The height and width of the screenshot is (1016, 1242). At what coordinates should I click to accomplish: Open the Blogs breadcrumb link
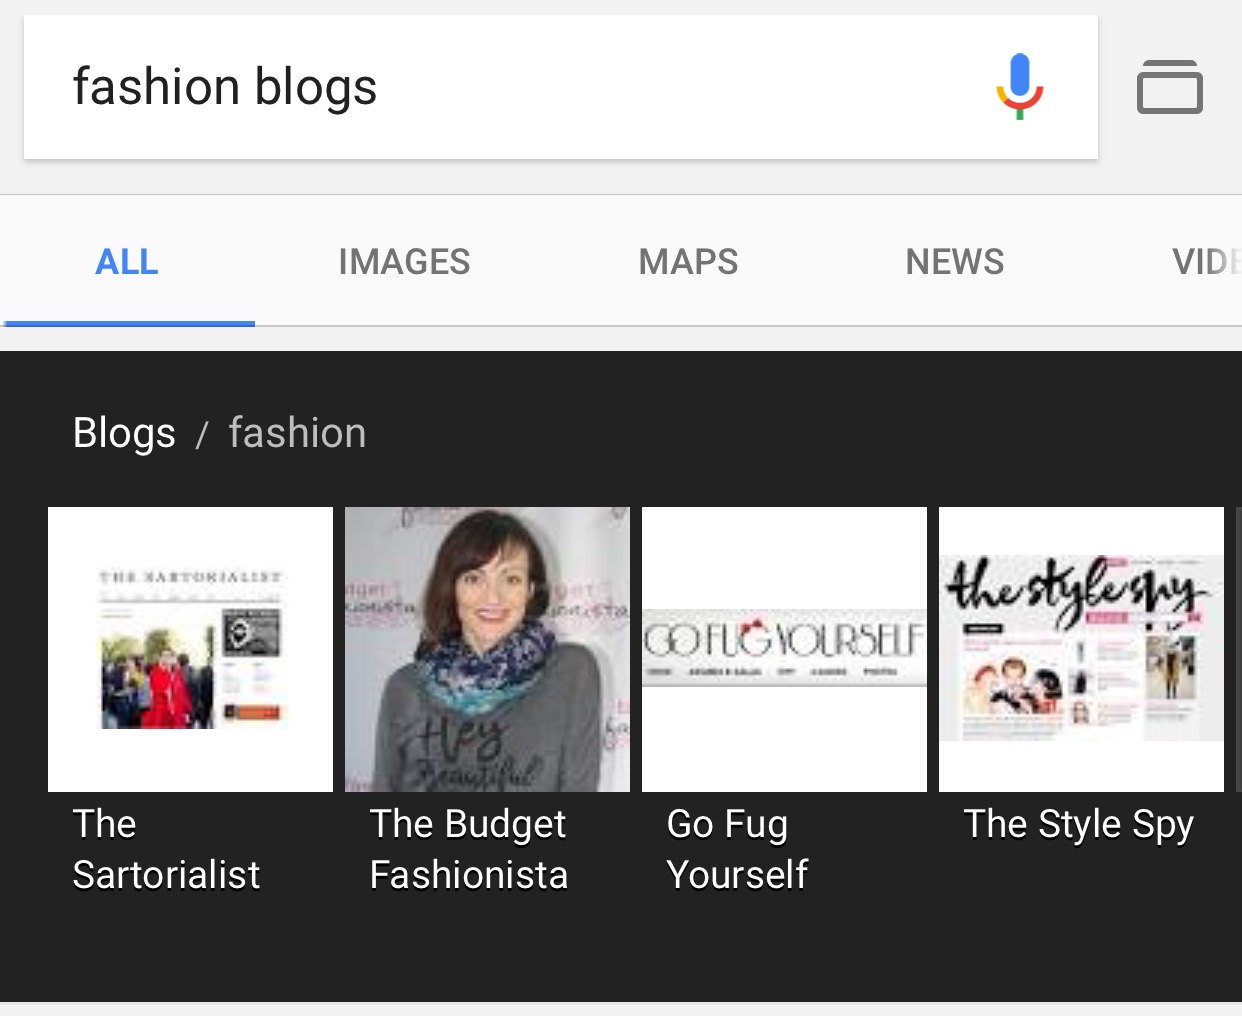point(124,433)
